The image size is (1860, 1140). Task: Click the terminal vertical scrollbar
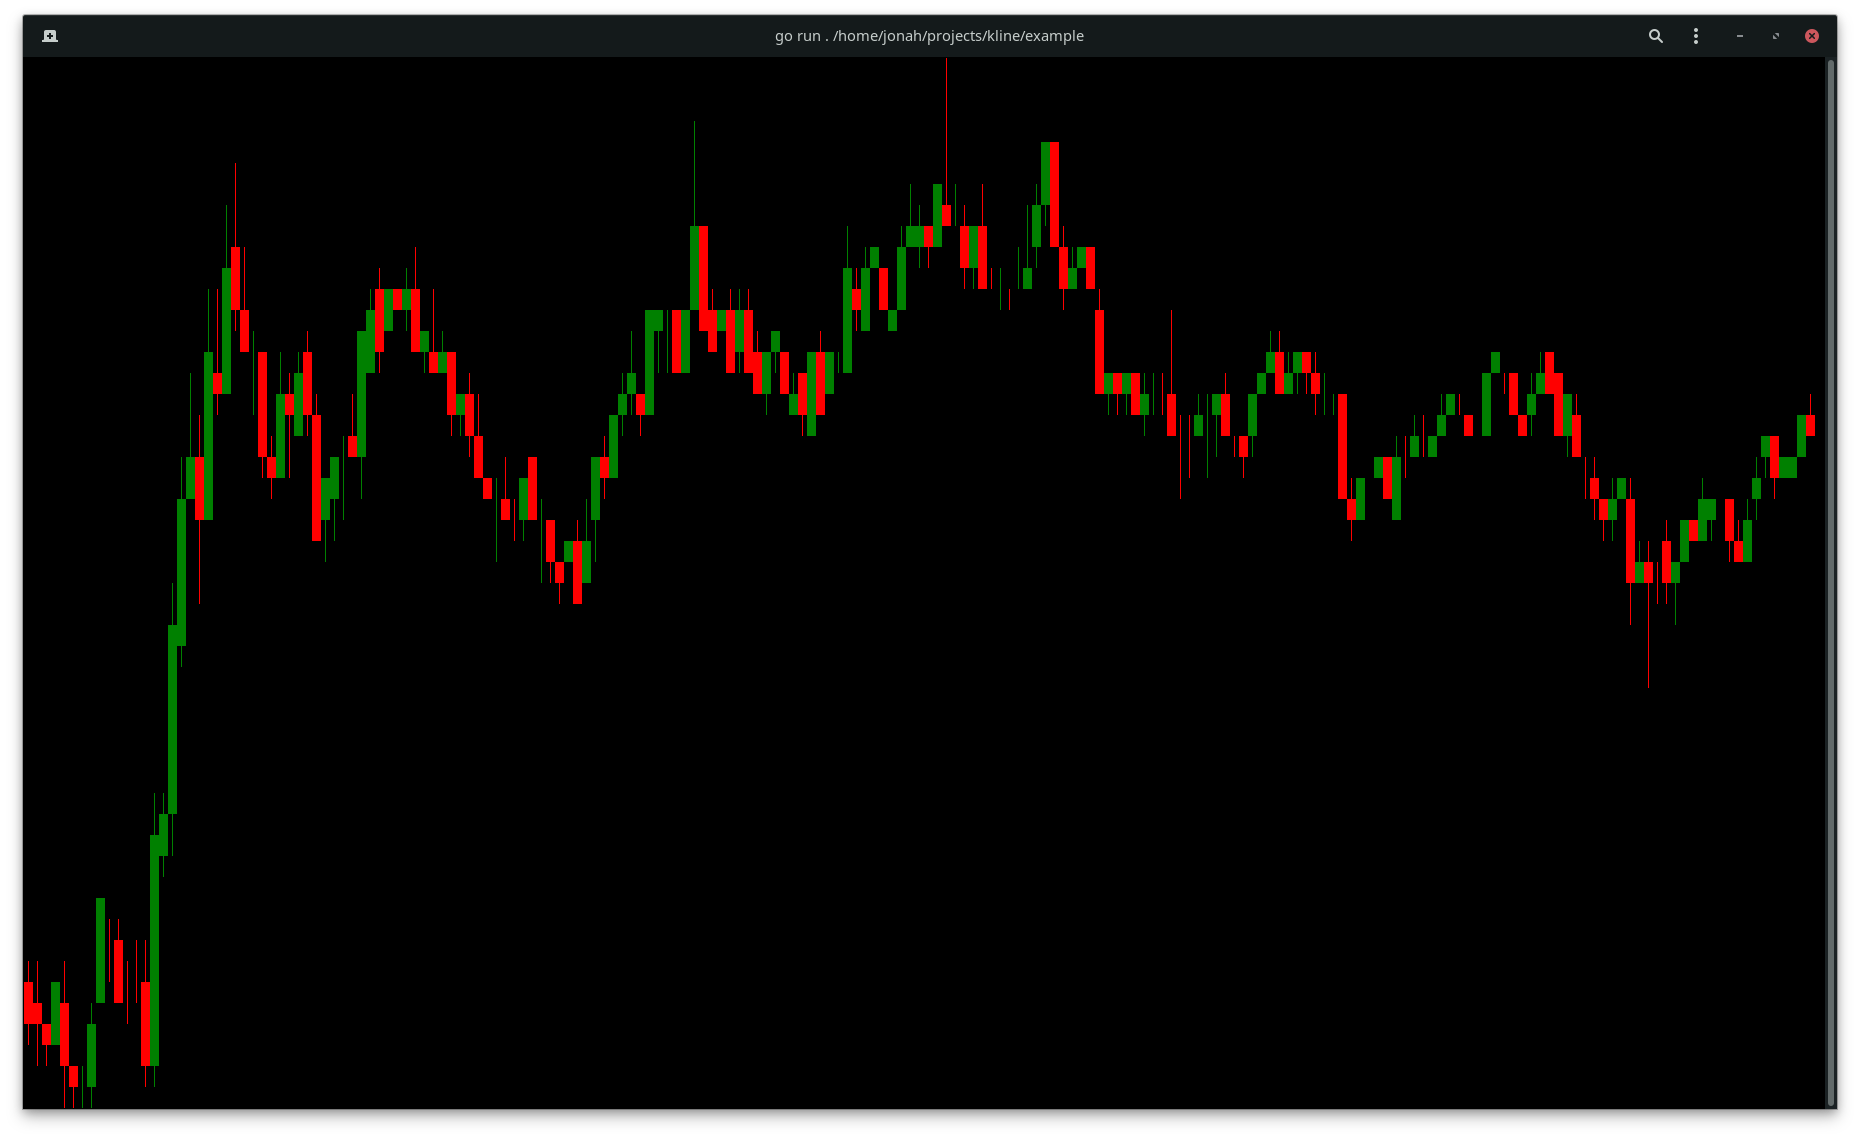(x=1831, y=582)
